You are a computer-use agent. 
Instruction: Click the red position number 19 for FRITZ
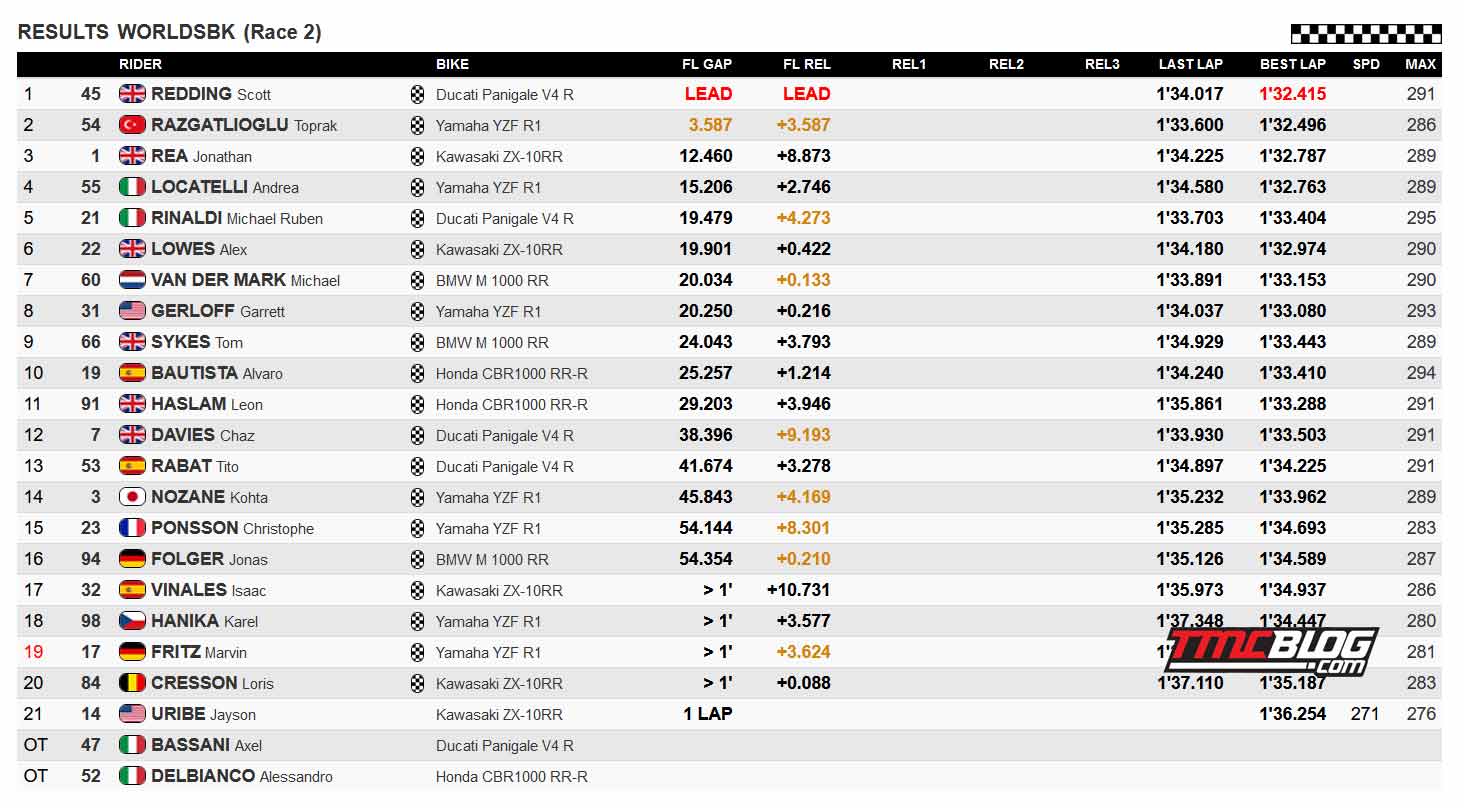pos(33,652)
